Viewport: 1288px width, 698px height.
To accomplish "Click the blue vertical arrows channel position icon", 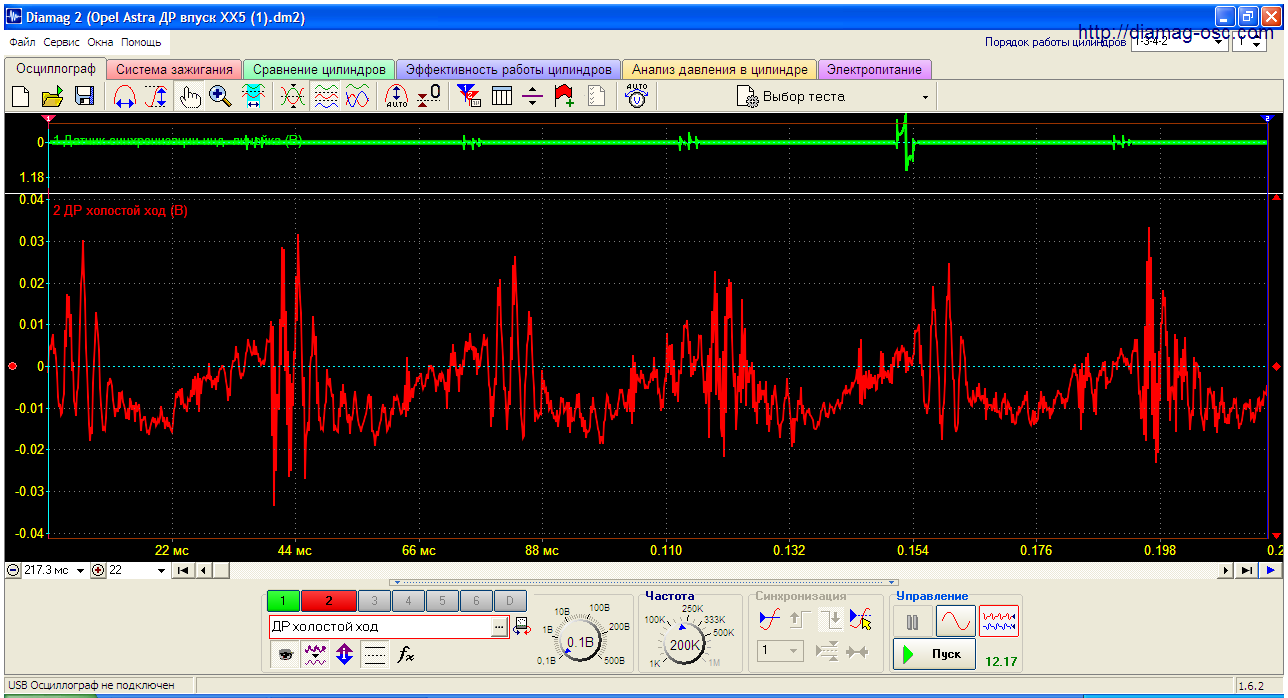I will 345,655.
